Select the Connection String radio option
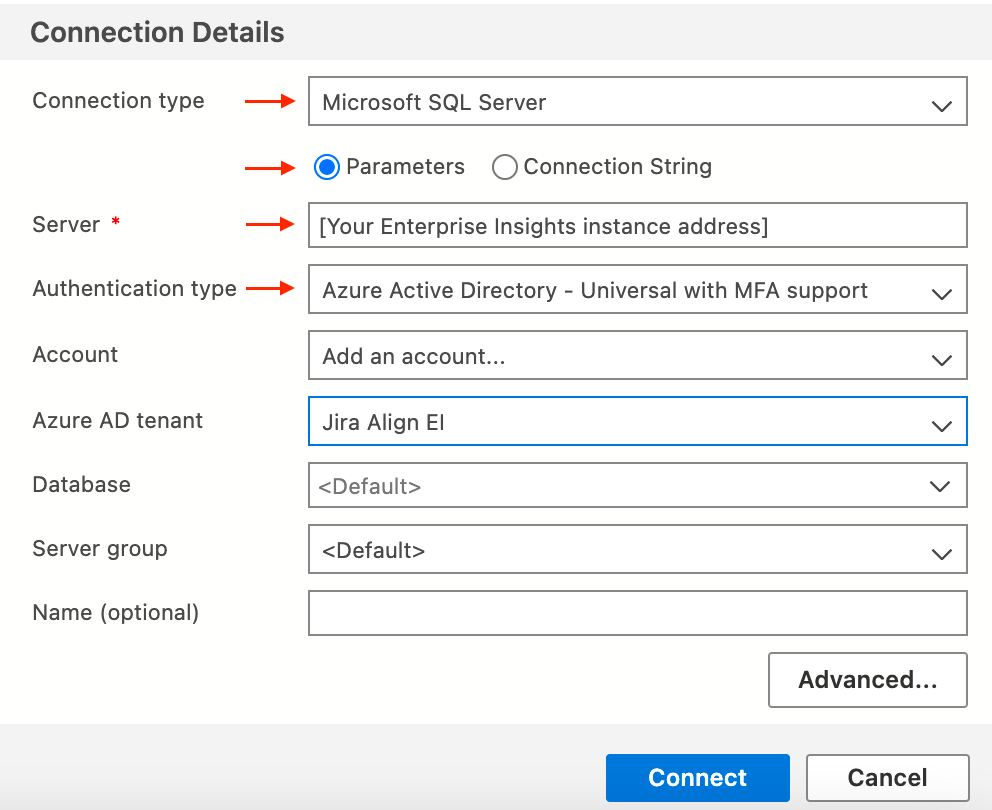Screen dimensions: 992x810 tap(505, 167)
